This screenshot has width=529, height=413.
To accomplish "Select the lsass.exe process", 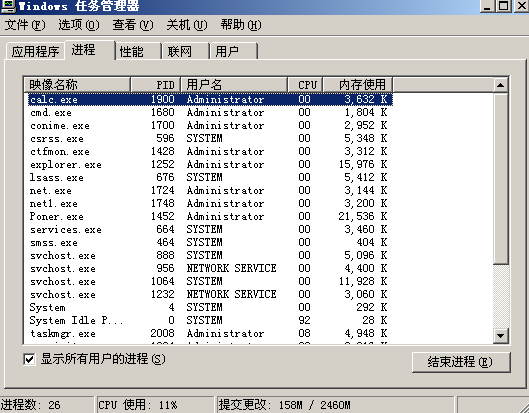I will (x=210, y=177).
